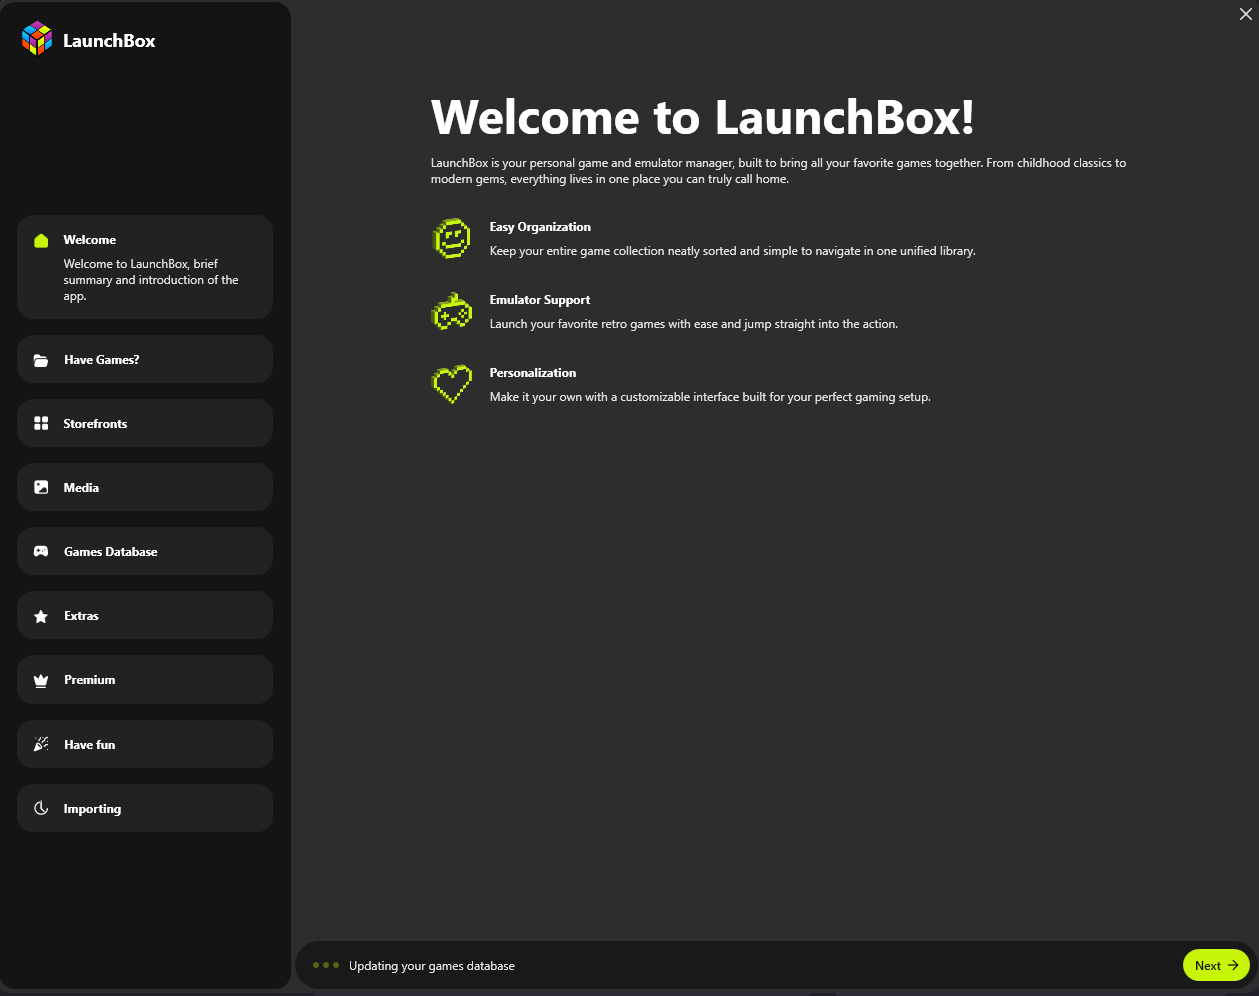
Task: Click the crown icon beside Premium
Action: 41,681
